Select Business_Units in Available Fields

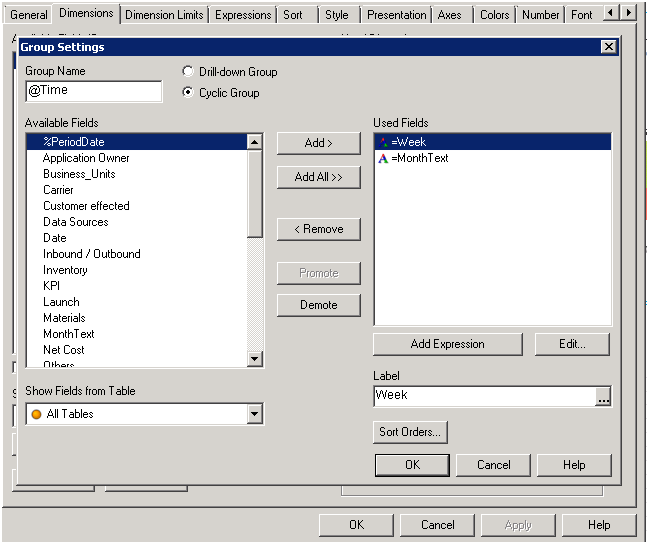pos(79,174)
